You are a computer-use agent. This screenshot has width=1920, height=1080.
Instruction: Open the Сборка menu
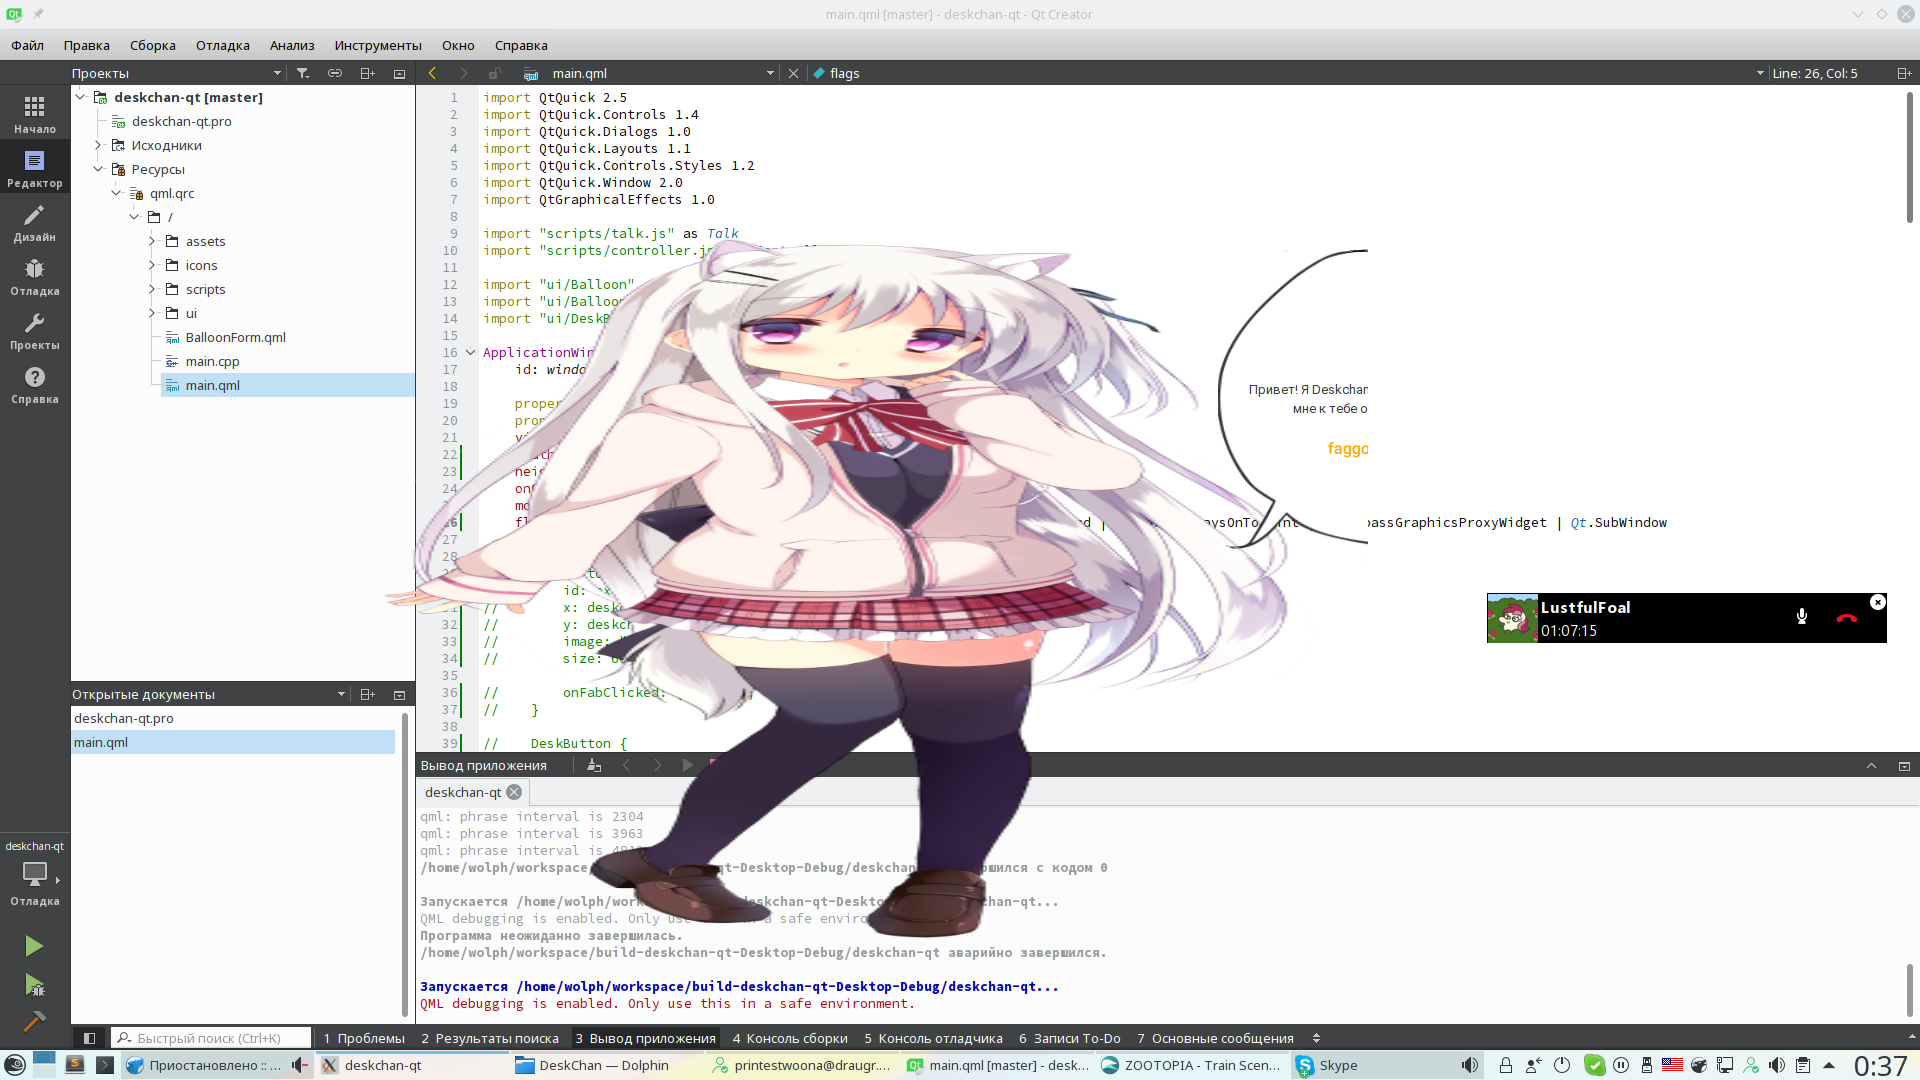[153, 45]
